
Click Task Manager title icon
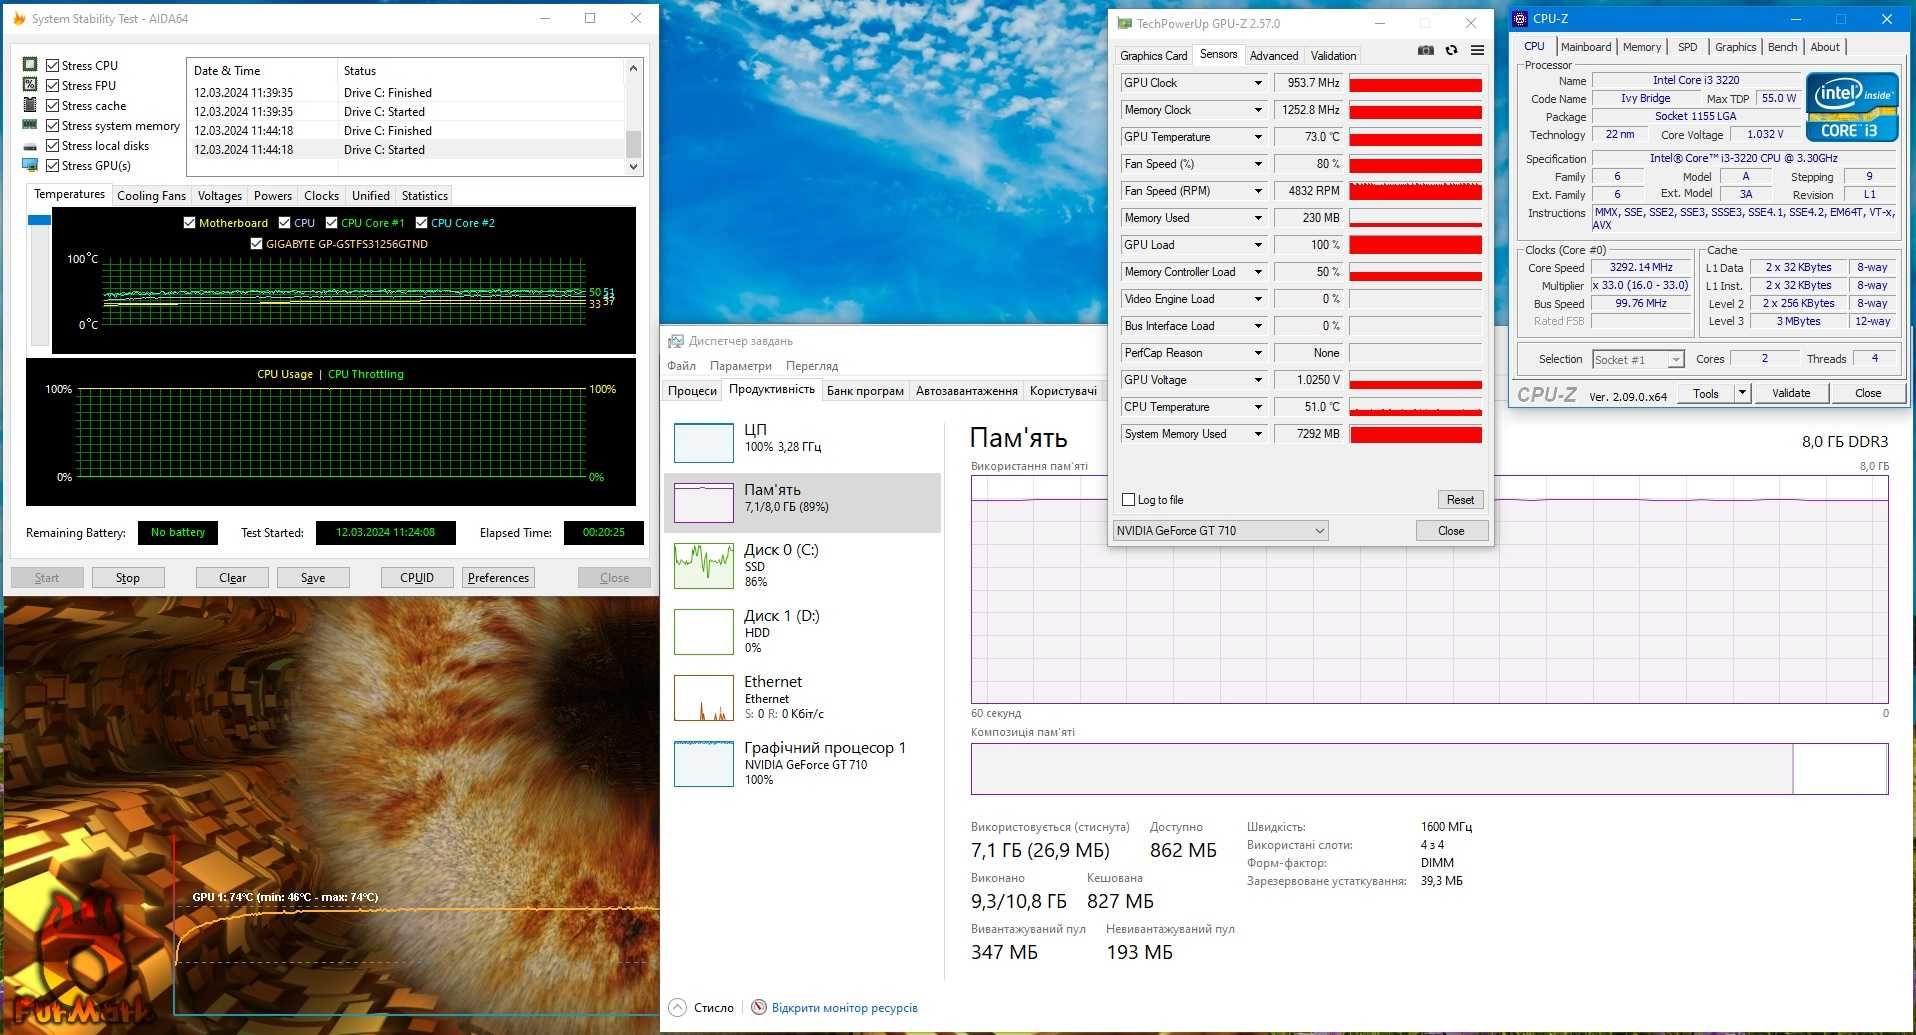click(676, 341)
